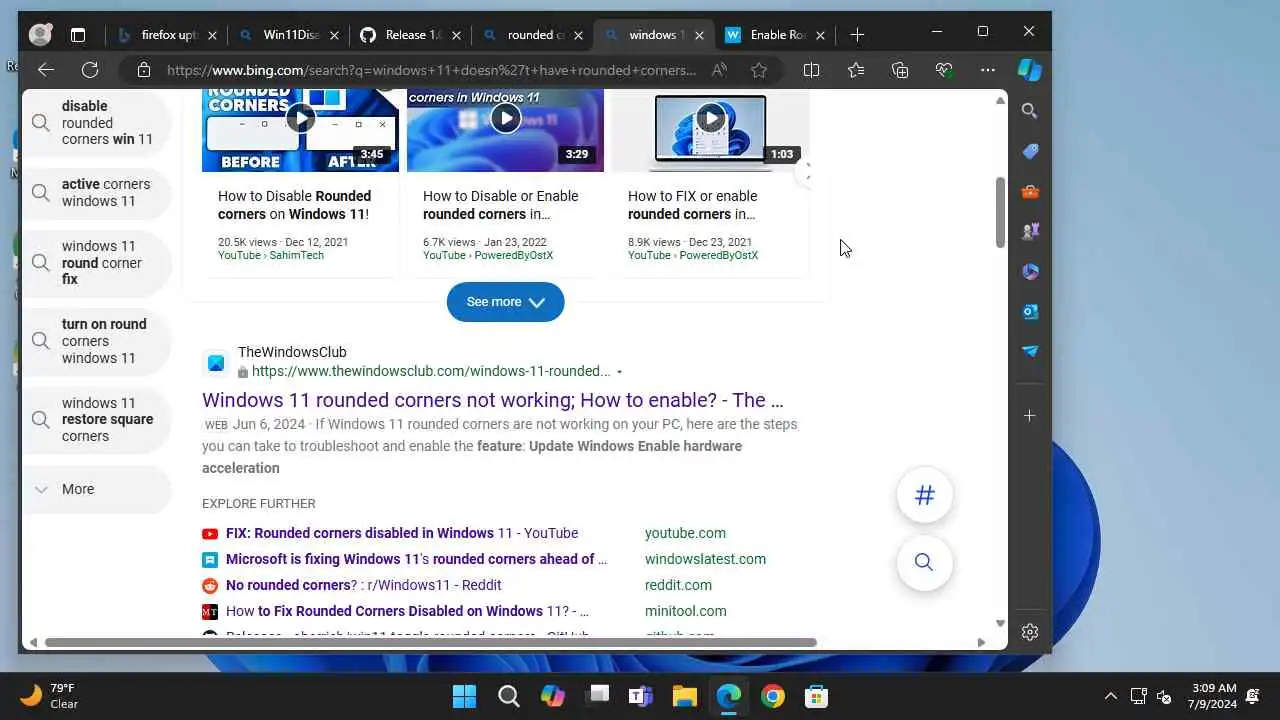
Task: Switch to the GitHub Release tab
Action: tap(412, 35)
